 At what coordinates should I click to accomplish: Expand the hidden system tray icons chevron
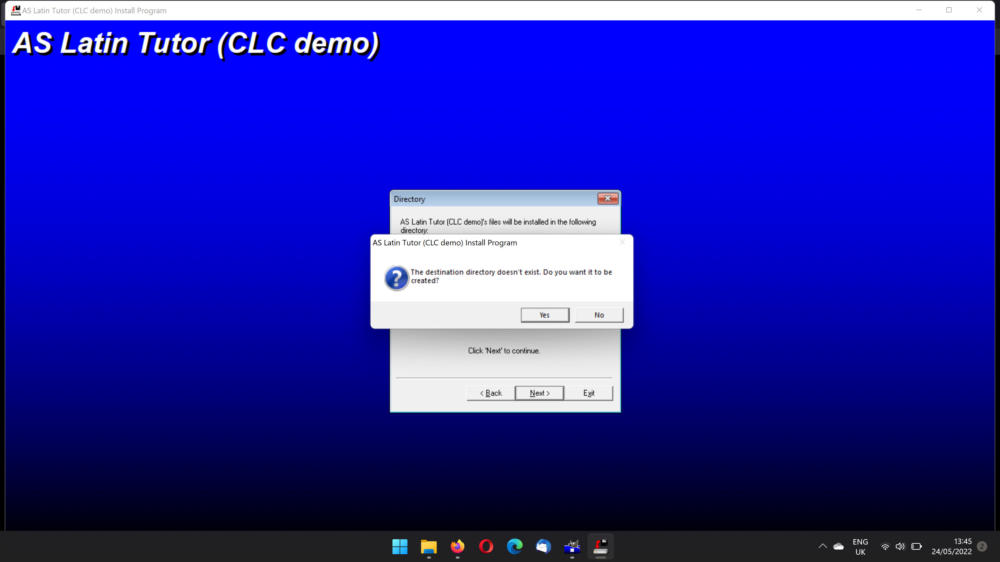pos(822,546)
